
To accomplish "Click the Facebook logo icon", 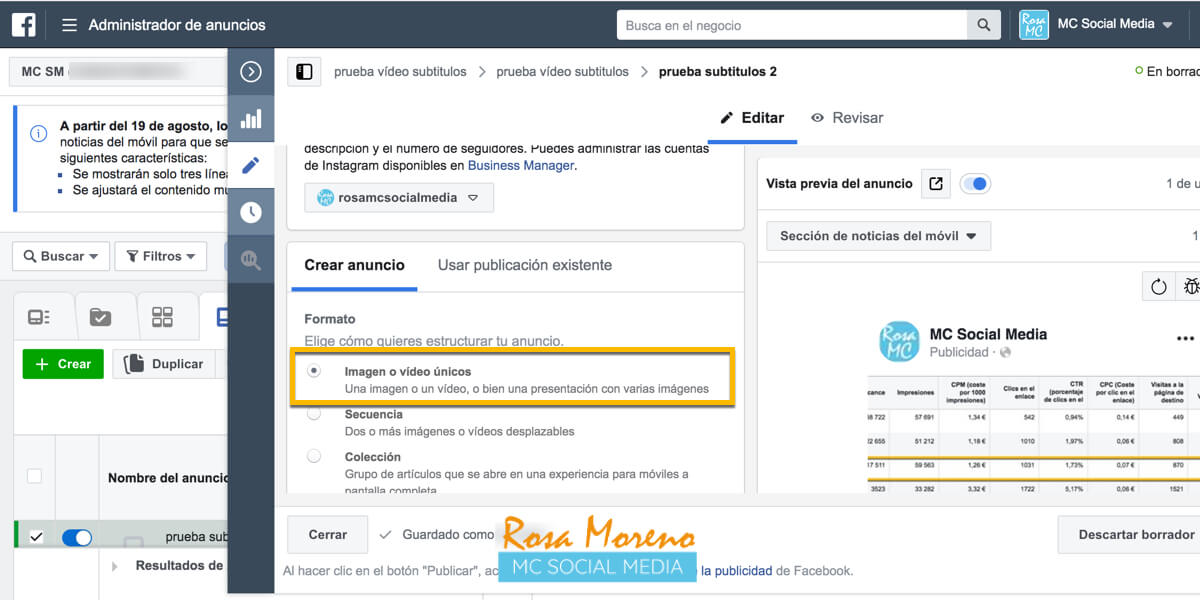I will pyautogui.click(x=24, y=24).
